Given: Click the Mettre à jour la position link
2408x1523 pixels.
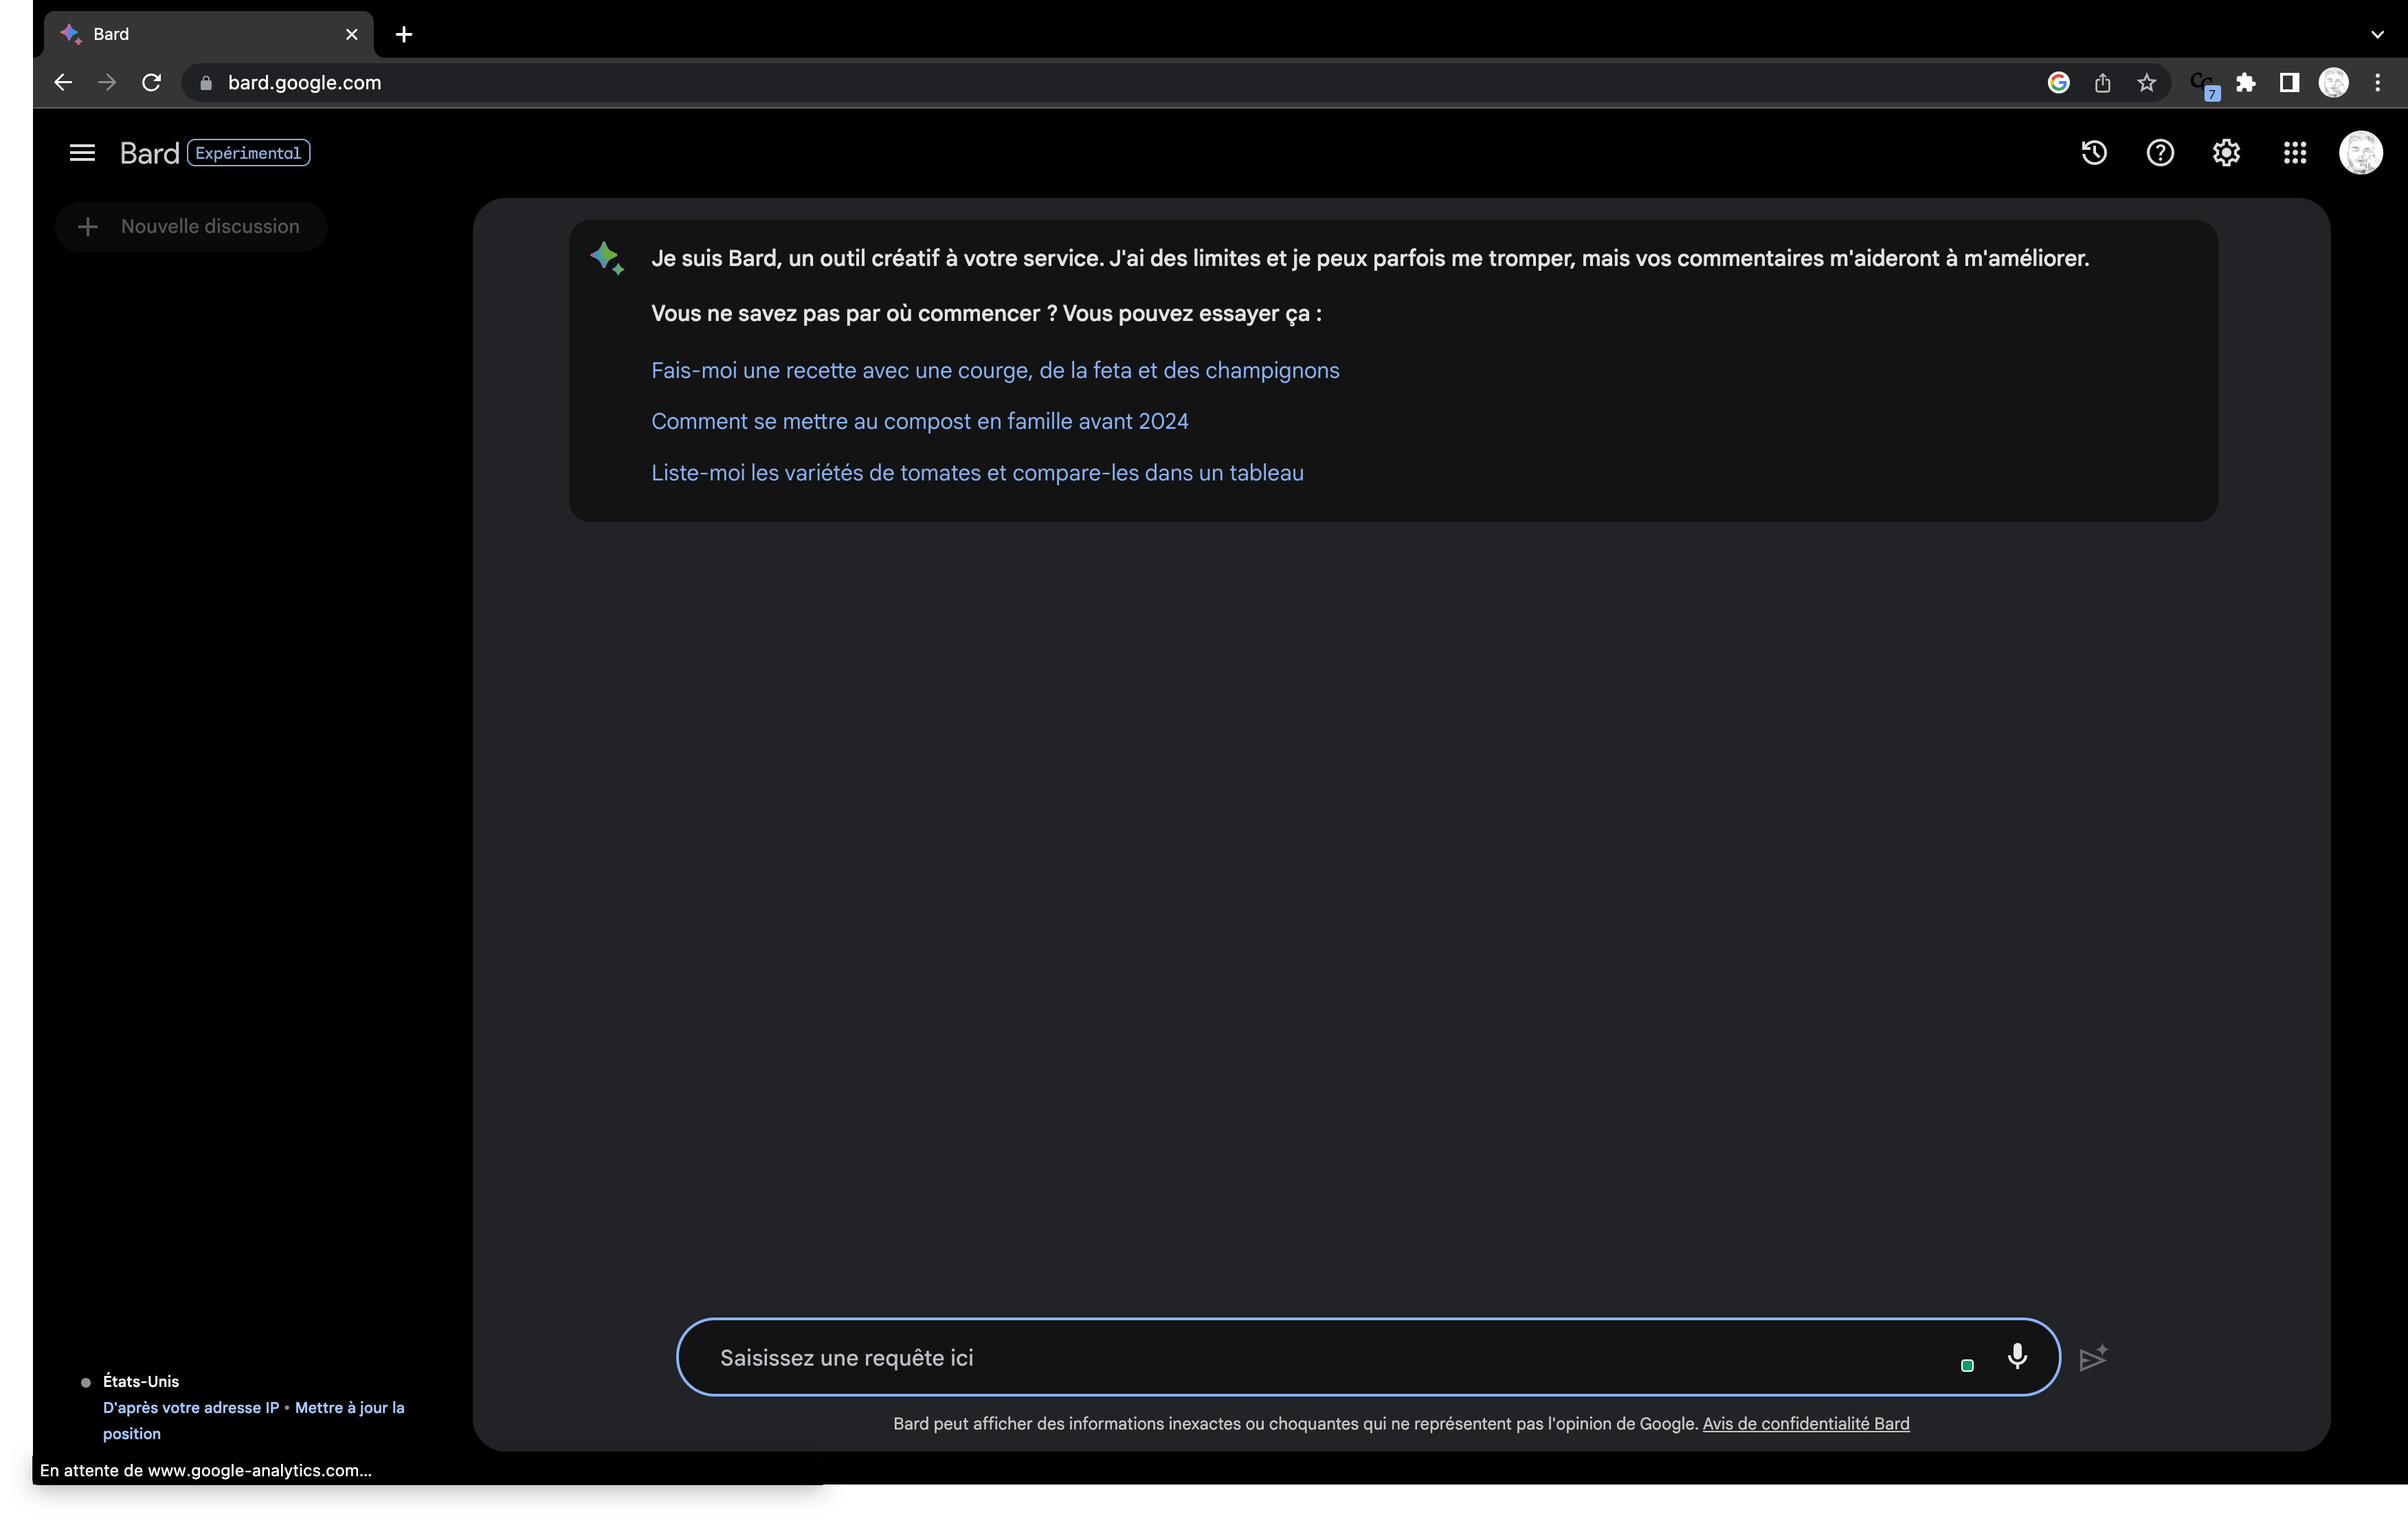Looking at the screenshot, I should point(254,1420).
